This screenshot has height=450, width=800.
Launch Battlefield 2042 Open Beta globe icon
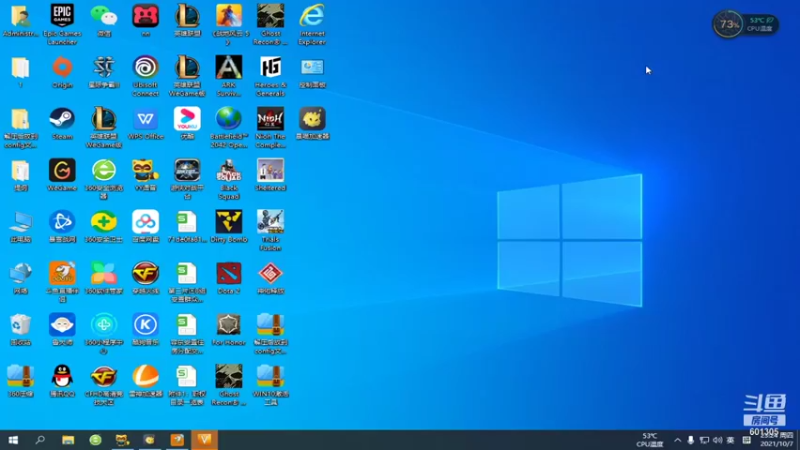229,128
